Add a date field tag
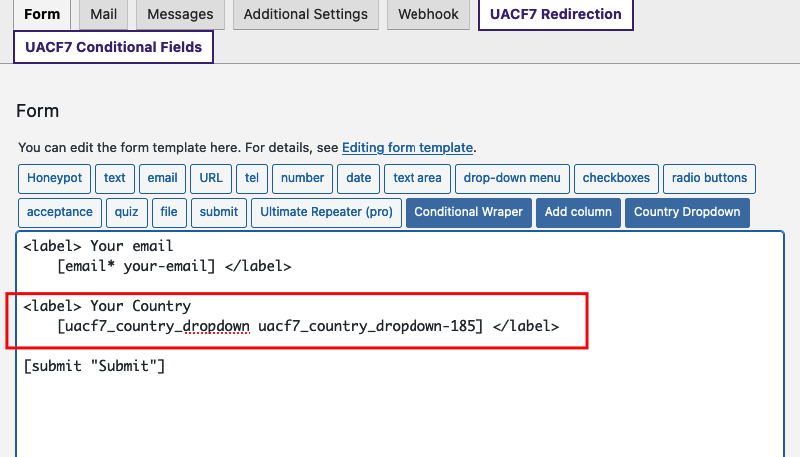Image resolution: width=800 pixels, height=457 pixels. [x=358, y=179]
